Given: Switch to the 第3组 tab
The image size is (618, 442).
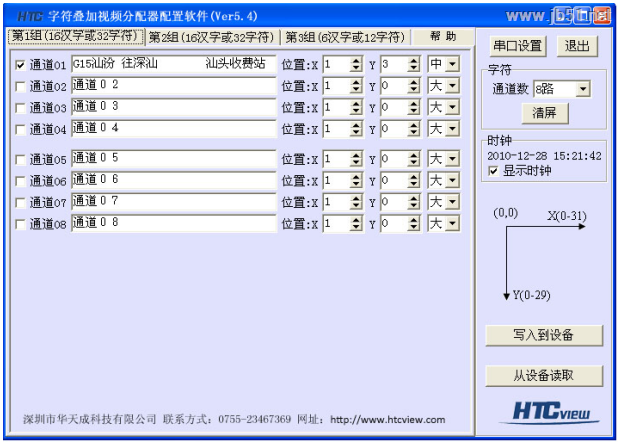Looking at the screenshot, I should [346, 37].
